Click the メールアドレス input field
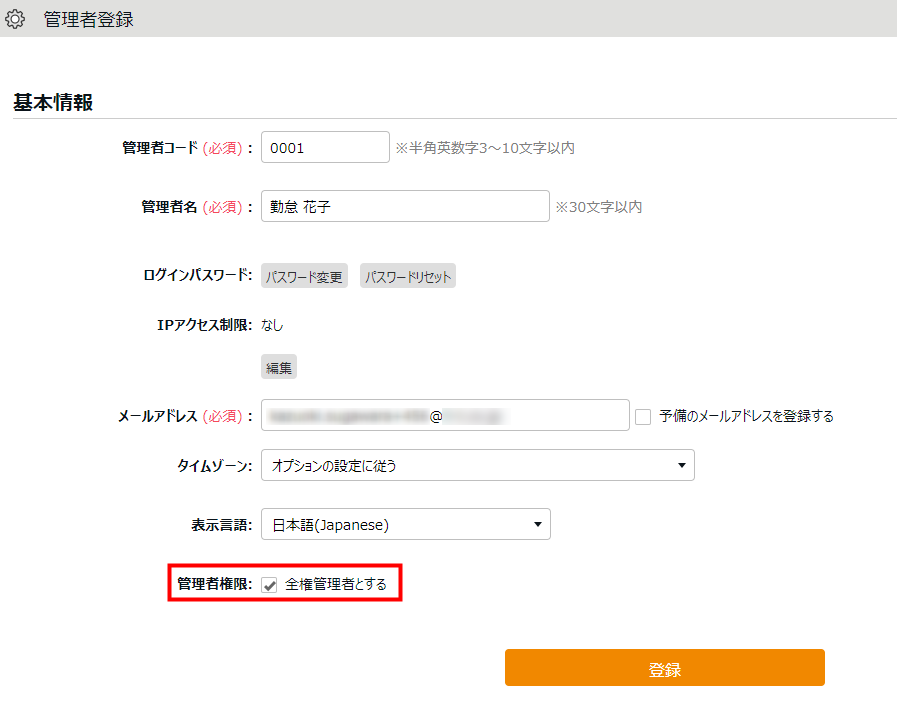 click(445, 416)
